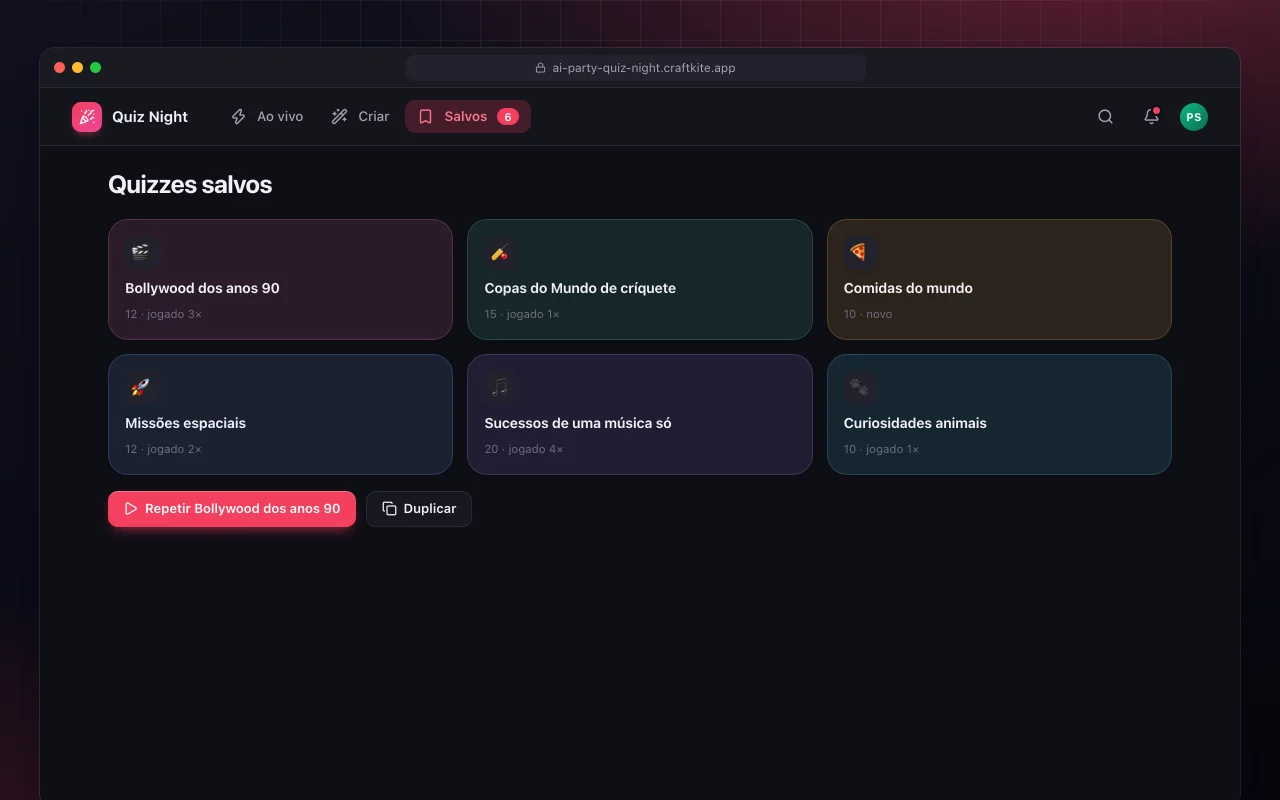Select the Missões espaciais title

[x=185, y=423]
